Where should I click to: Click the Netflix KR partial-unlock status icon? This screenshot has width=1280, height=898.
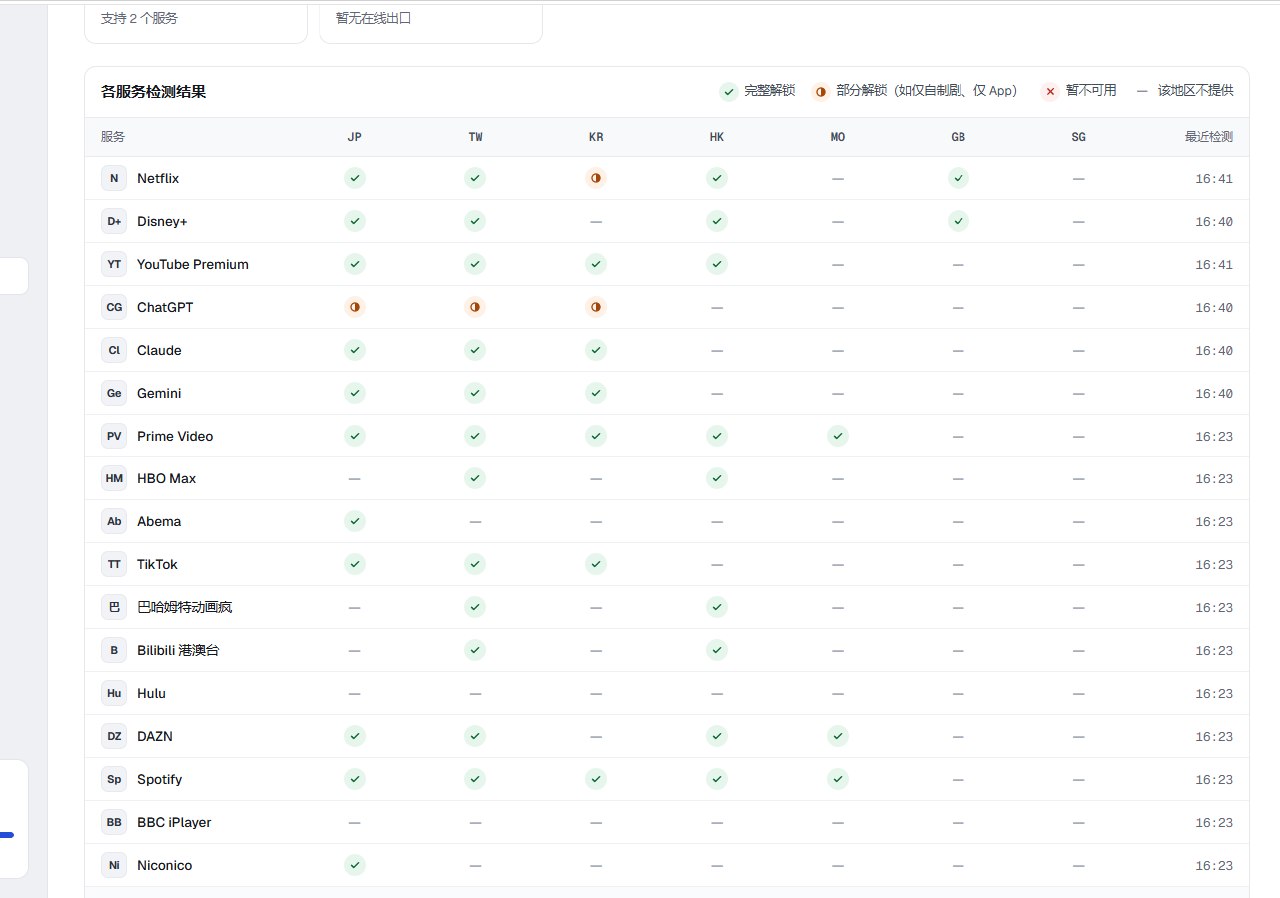596,178
